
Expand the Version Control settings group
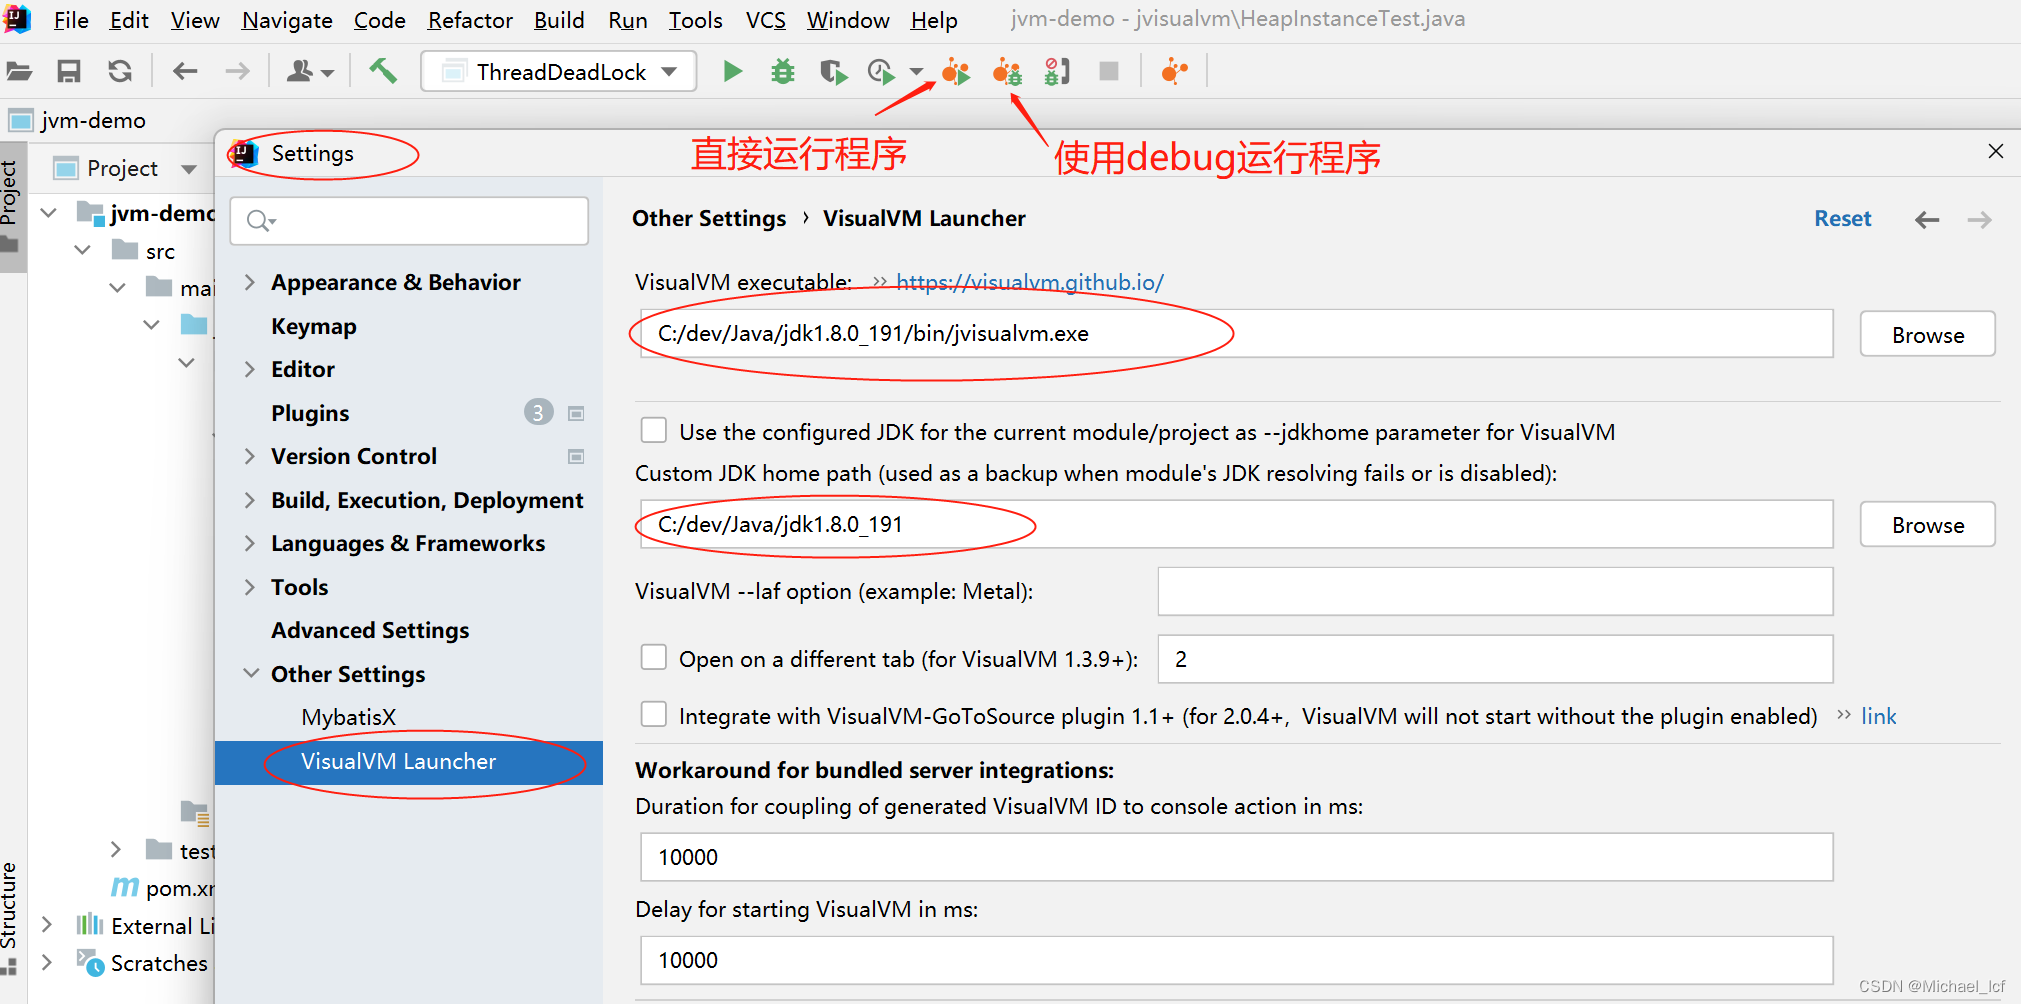click(x=250, y=456)
